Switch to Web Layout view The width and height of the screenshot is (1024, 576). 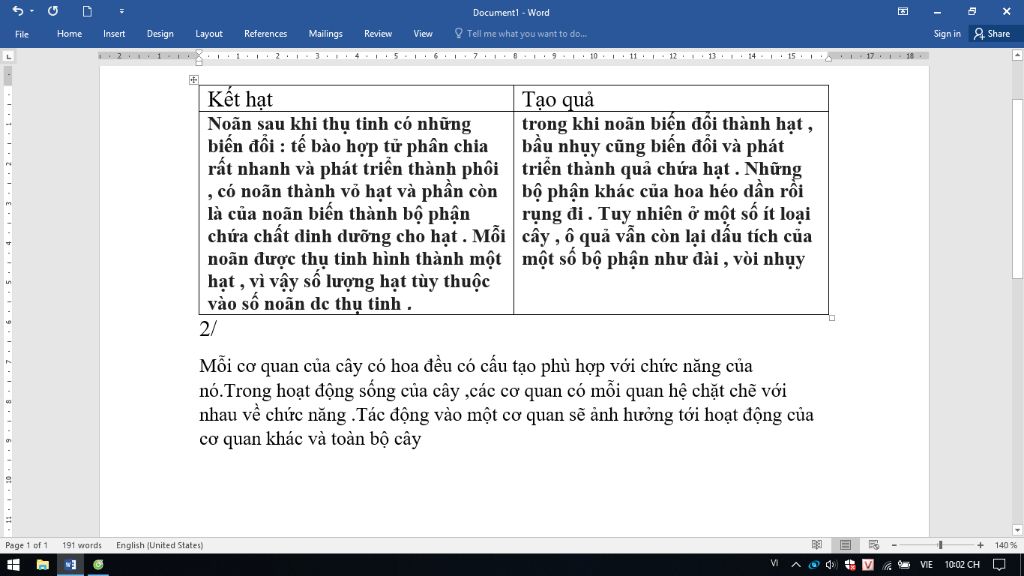(x=872, y=545)
